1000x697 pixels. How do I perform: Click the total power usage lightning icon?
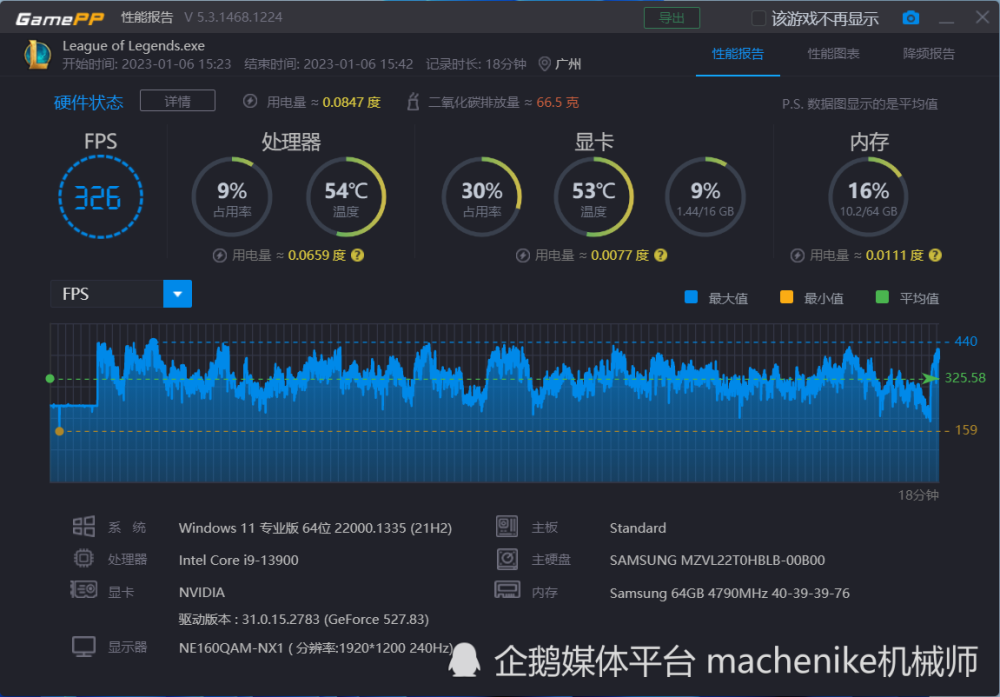(250, 101)
